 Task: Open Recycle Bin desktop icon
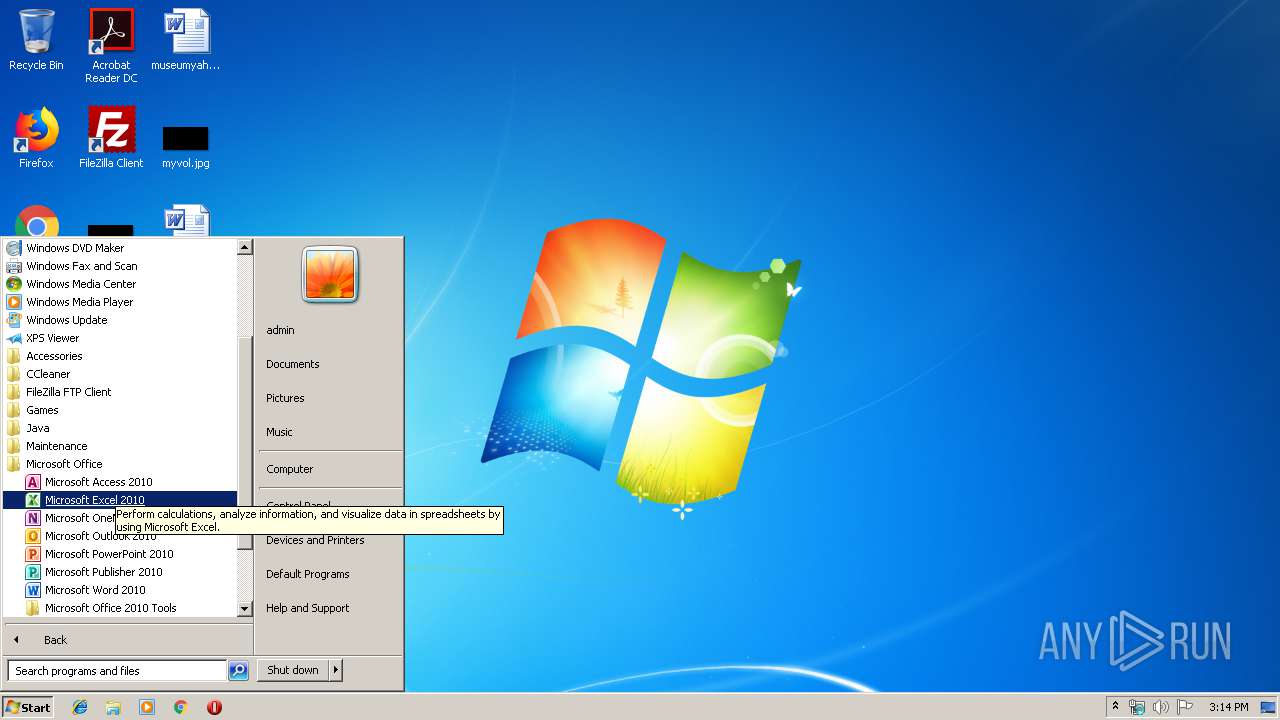pyautogui.click(x=36, y=40)
